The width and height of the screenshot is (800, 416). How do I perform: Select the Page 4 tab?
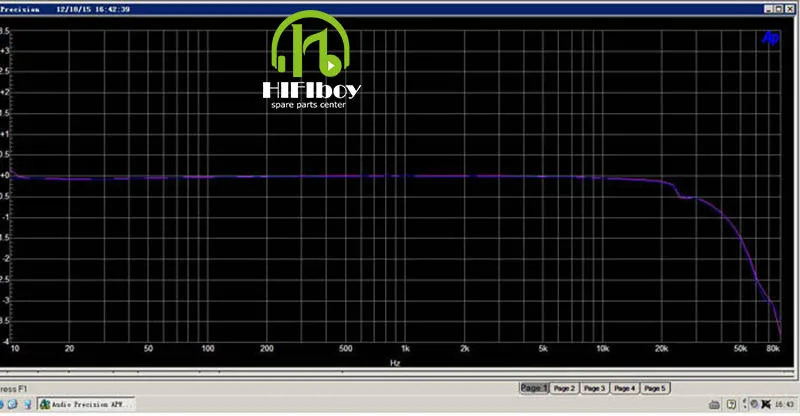624,388
